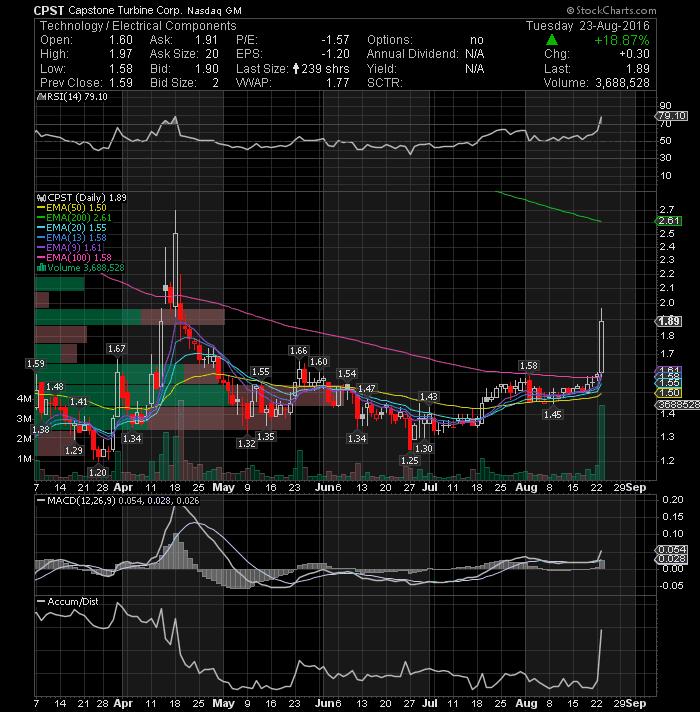
Task: Click the 1.25 low price annotation
Action: 409,460
